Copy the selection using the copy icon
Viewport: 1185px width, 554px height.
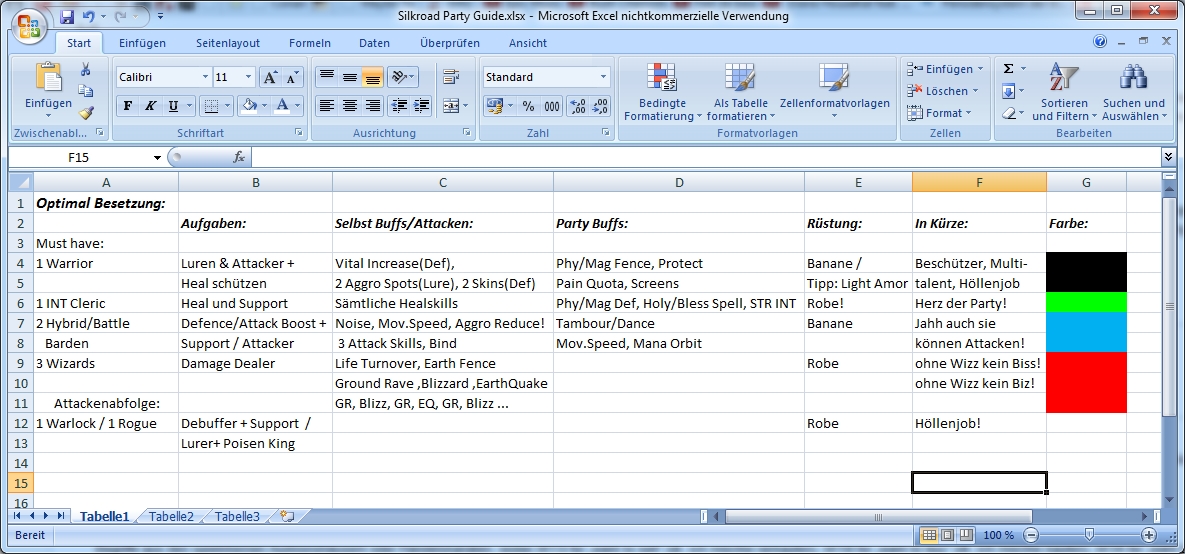[x=85, y=91]
